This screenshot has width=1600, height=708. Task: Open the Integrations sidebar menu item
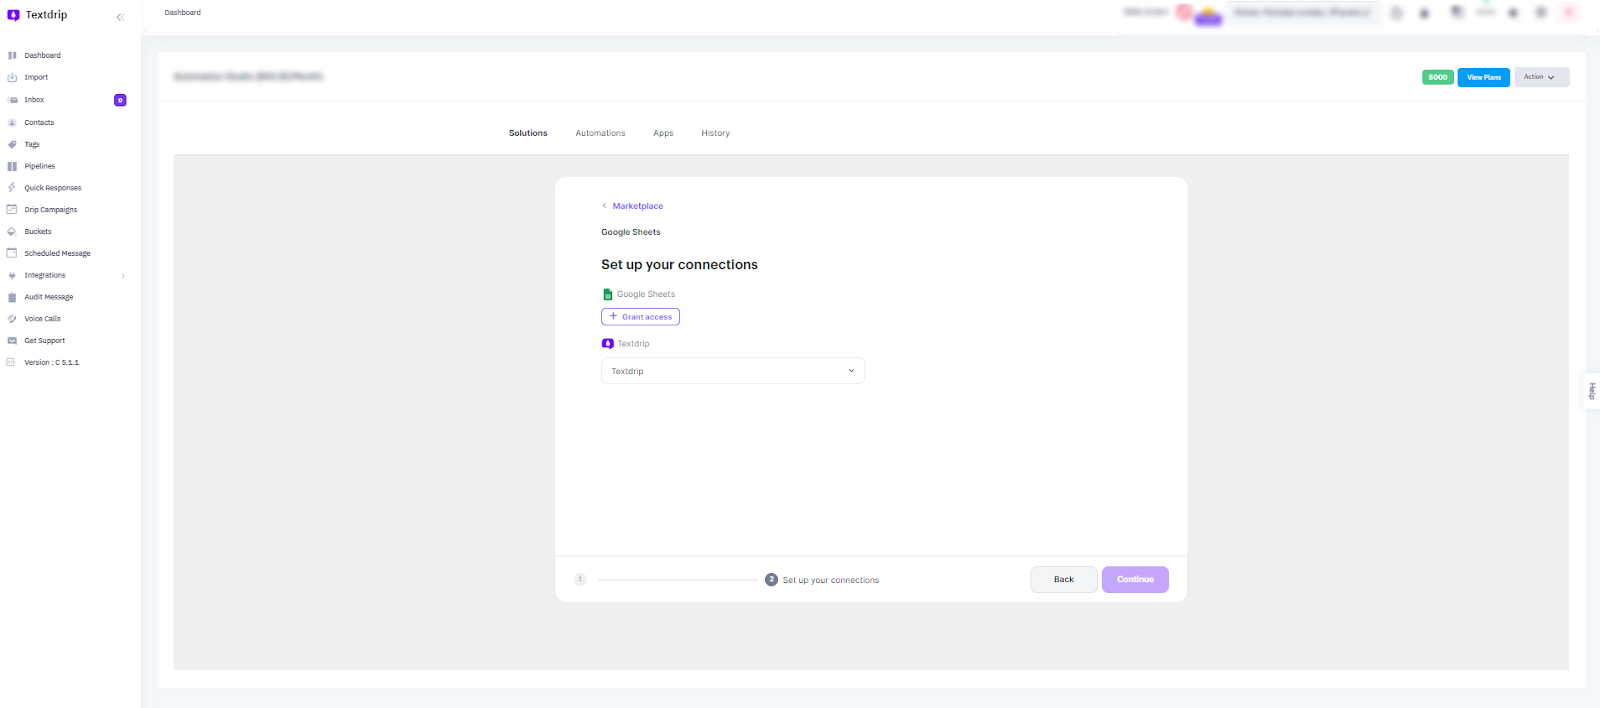pos(45,275)
